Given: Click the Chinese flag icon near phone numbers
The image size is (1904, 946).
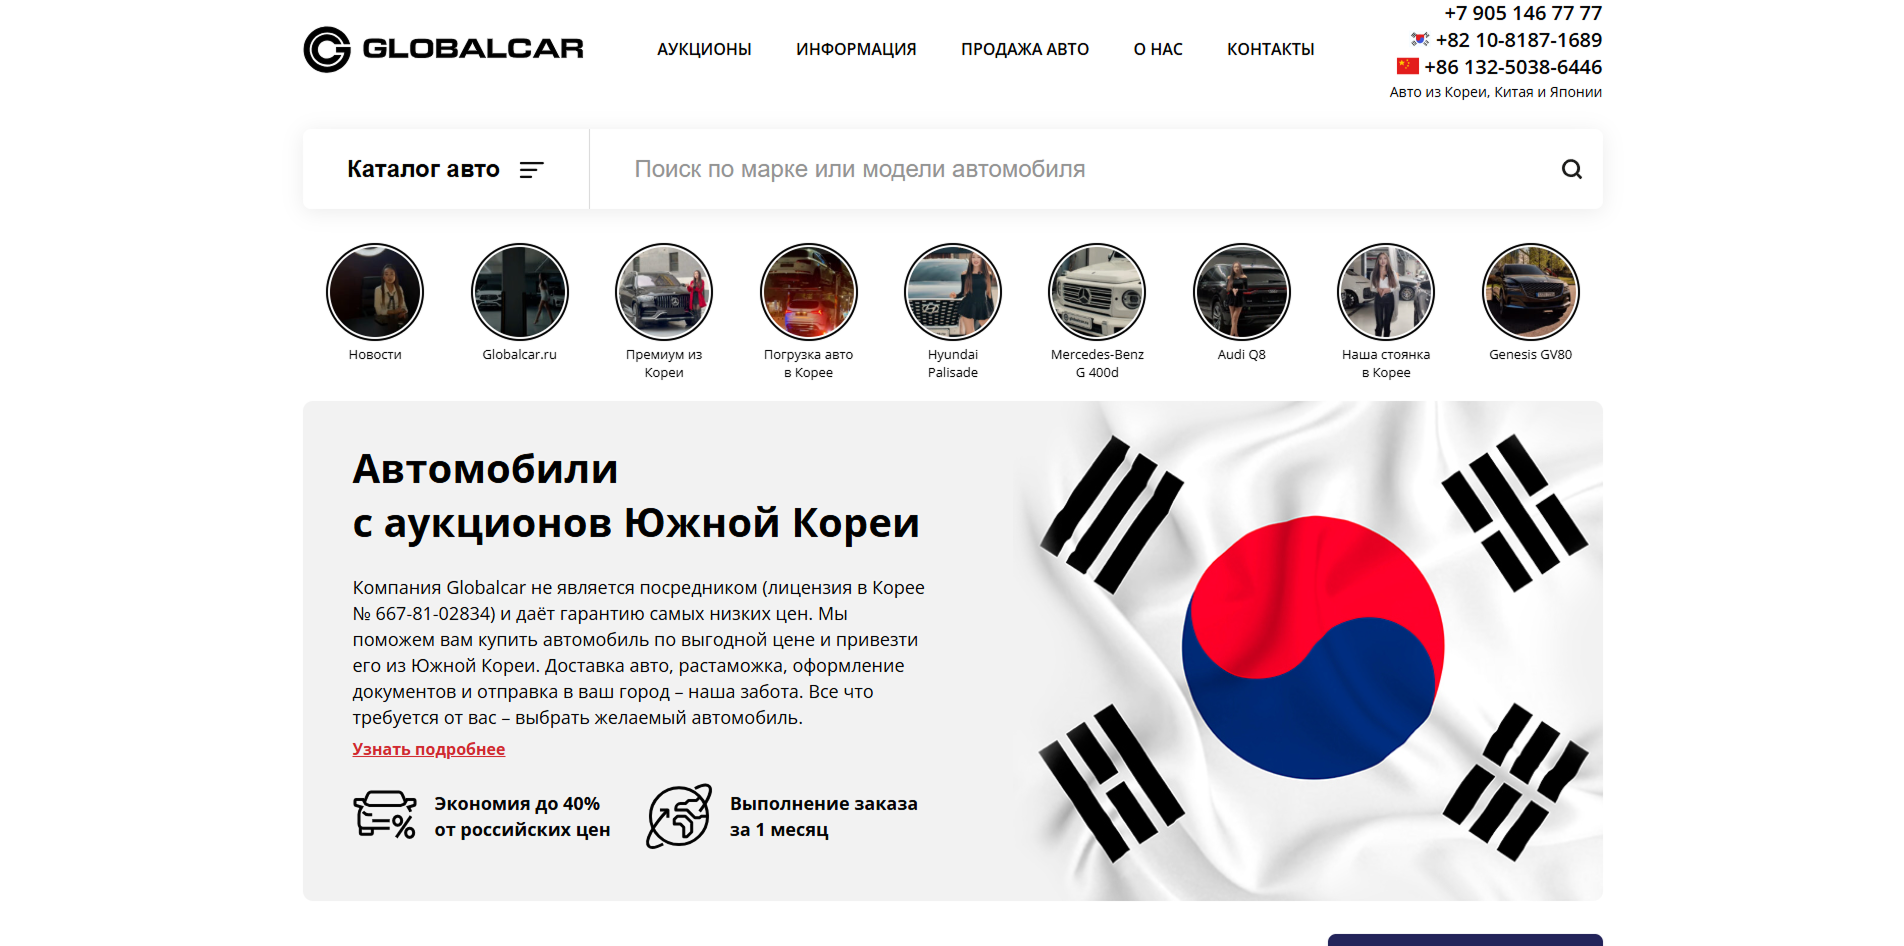Looking at the screenshot, I should click(1408, 67).
